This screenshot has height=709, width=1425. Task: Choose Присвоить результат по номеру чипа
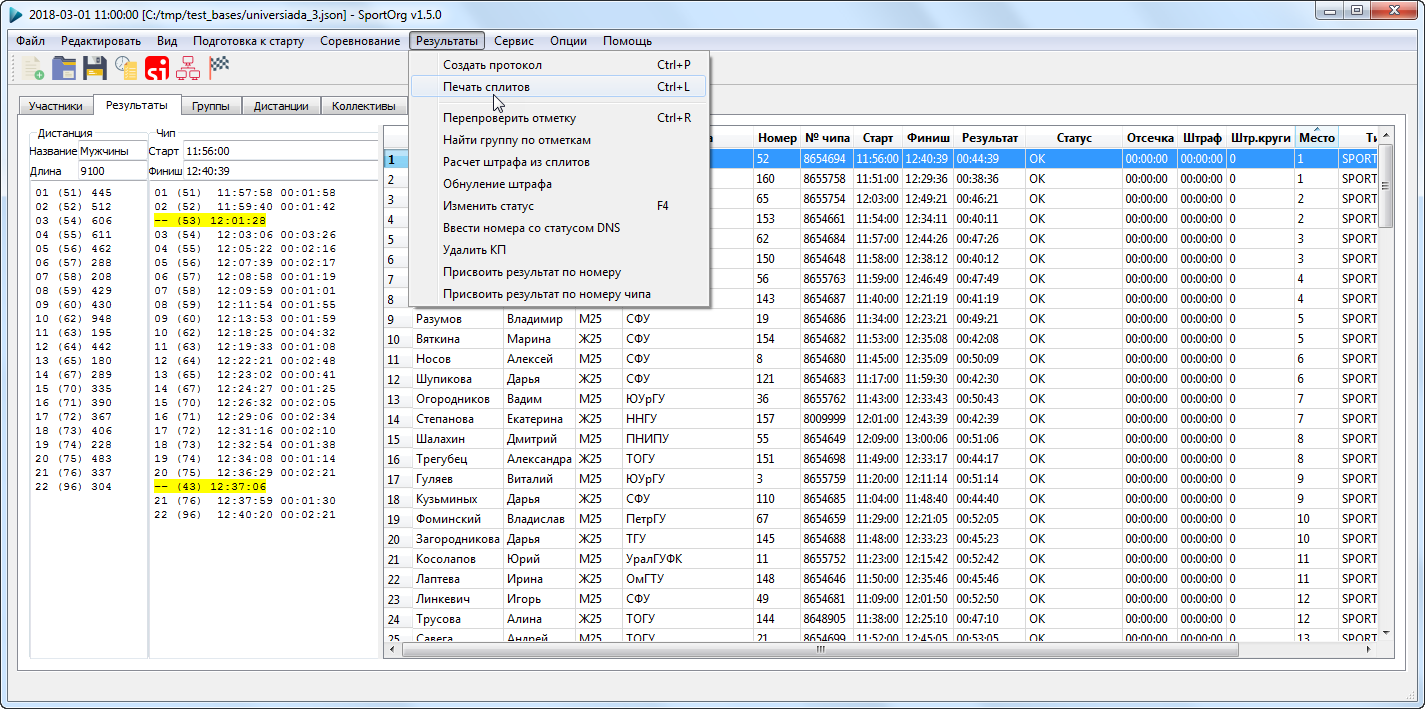560,294
